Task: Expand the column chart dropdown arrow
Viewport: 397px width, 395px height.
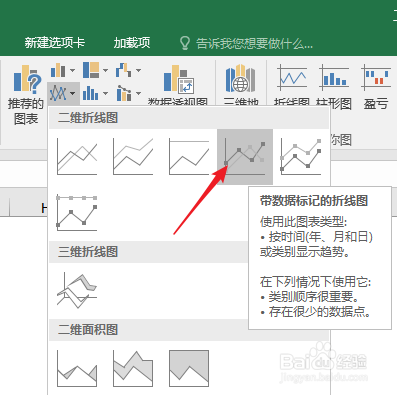Action: (x=72, y=70)
